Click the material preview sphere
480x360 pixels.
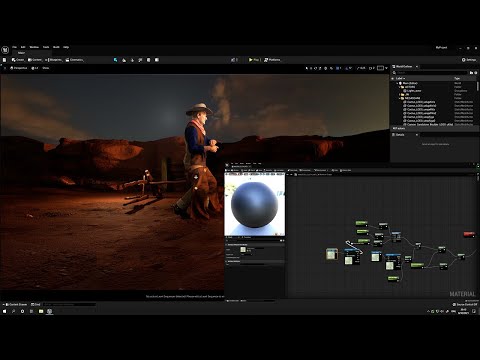coord(254,205)
